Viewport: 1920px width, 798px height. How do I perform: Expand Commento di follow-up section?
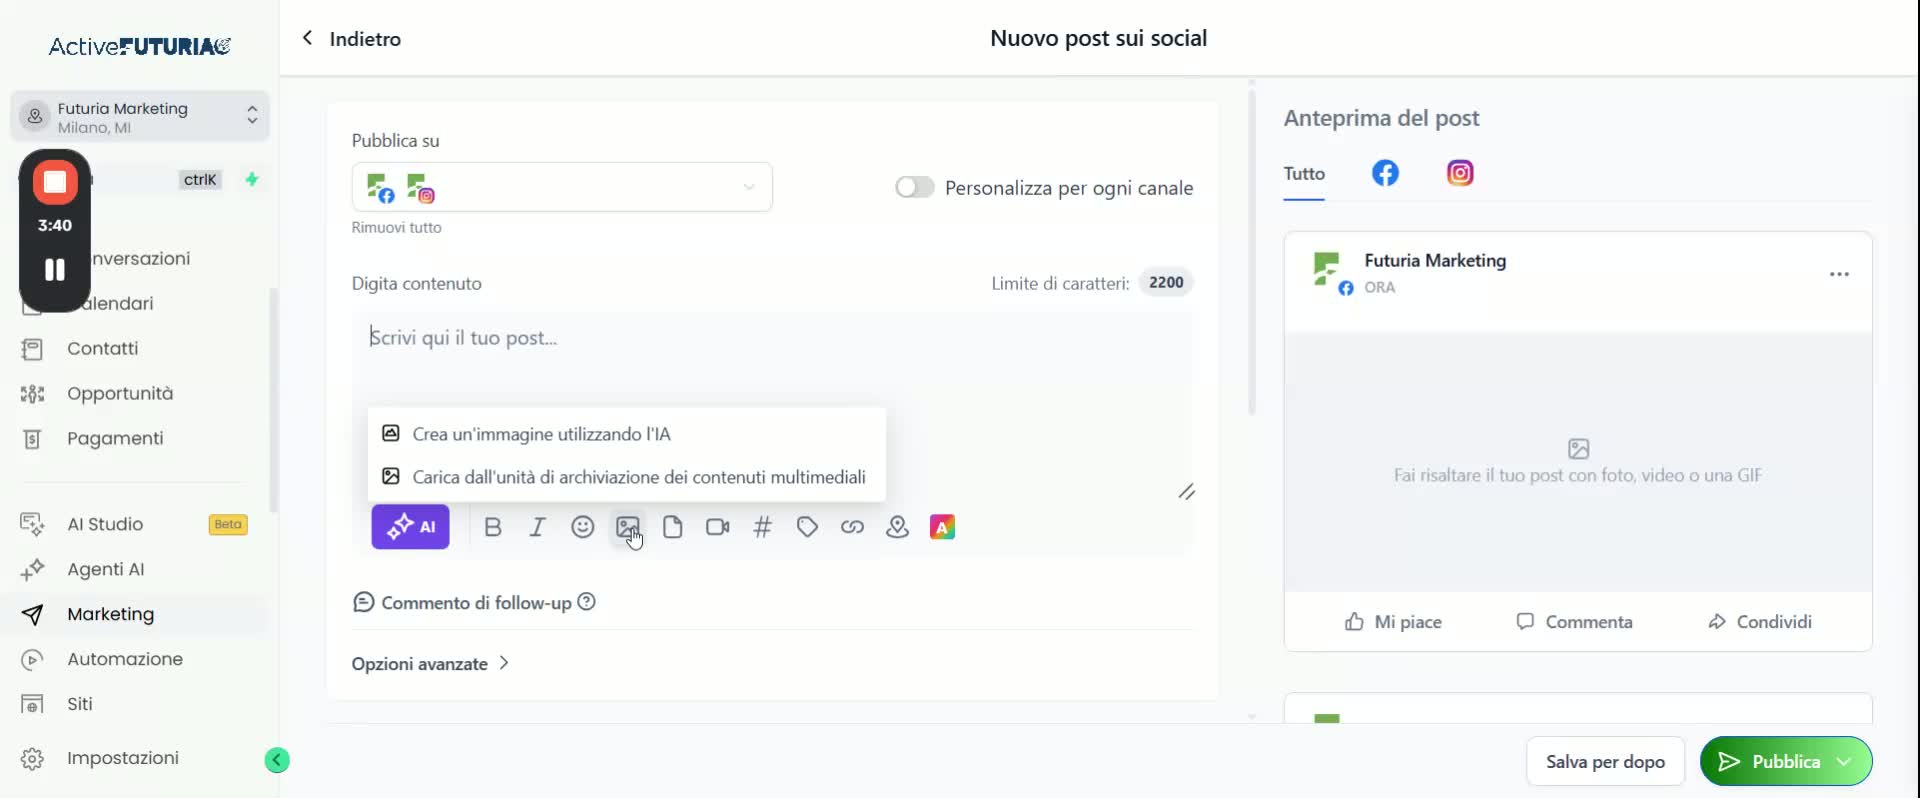tap(465, 603)
